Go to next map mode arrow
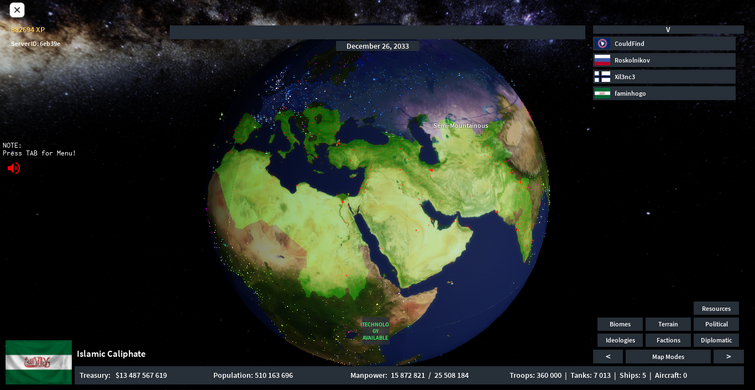This screenshot has height=390, width=755. tap(728, 357)
